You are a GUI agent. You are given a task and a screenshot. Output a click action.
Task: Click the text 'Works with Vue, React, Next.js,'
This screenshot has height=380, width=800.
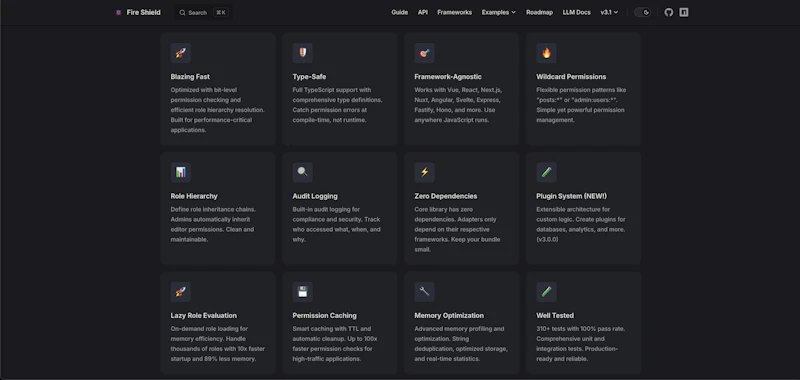(457, 90)
